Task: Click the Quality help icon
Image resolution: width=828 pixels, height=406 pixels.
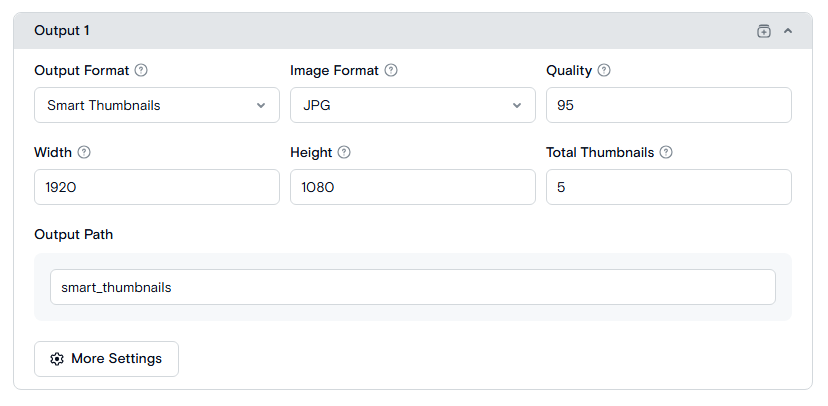Action: coord(604,70)
